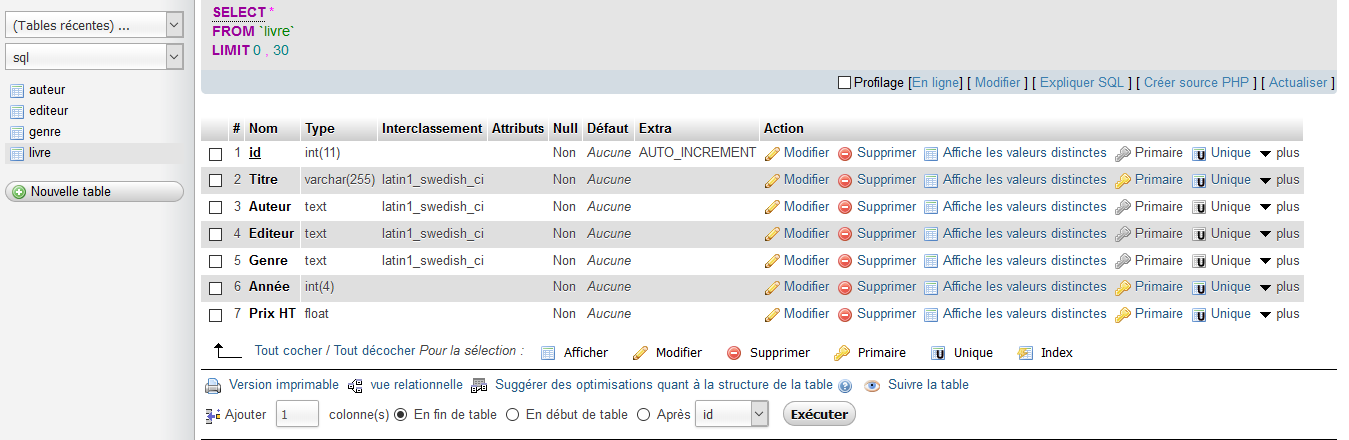This screenshot has width=1349, height=440.
Task: Click the red Supprimer icon for Auteur row
Action: (x=845, y=208)
